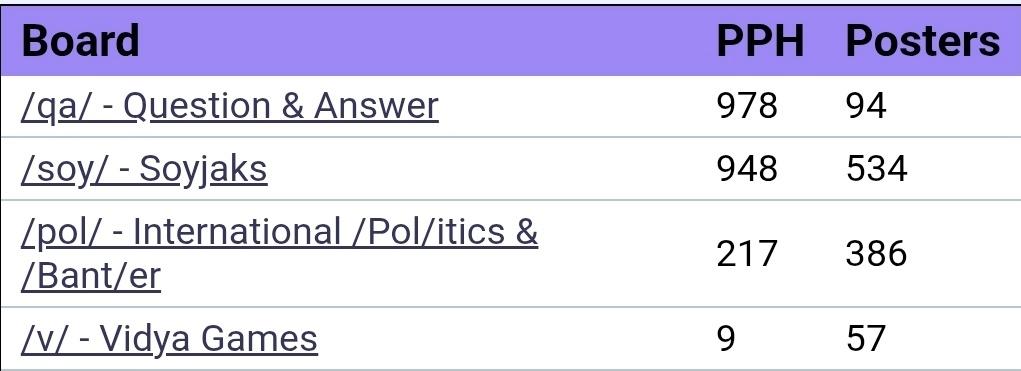Select the PPH value 978
Image resolution: width=1021 pixels, height=371 pixels.
tap(747, 106)
